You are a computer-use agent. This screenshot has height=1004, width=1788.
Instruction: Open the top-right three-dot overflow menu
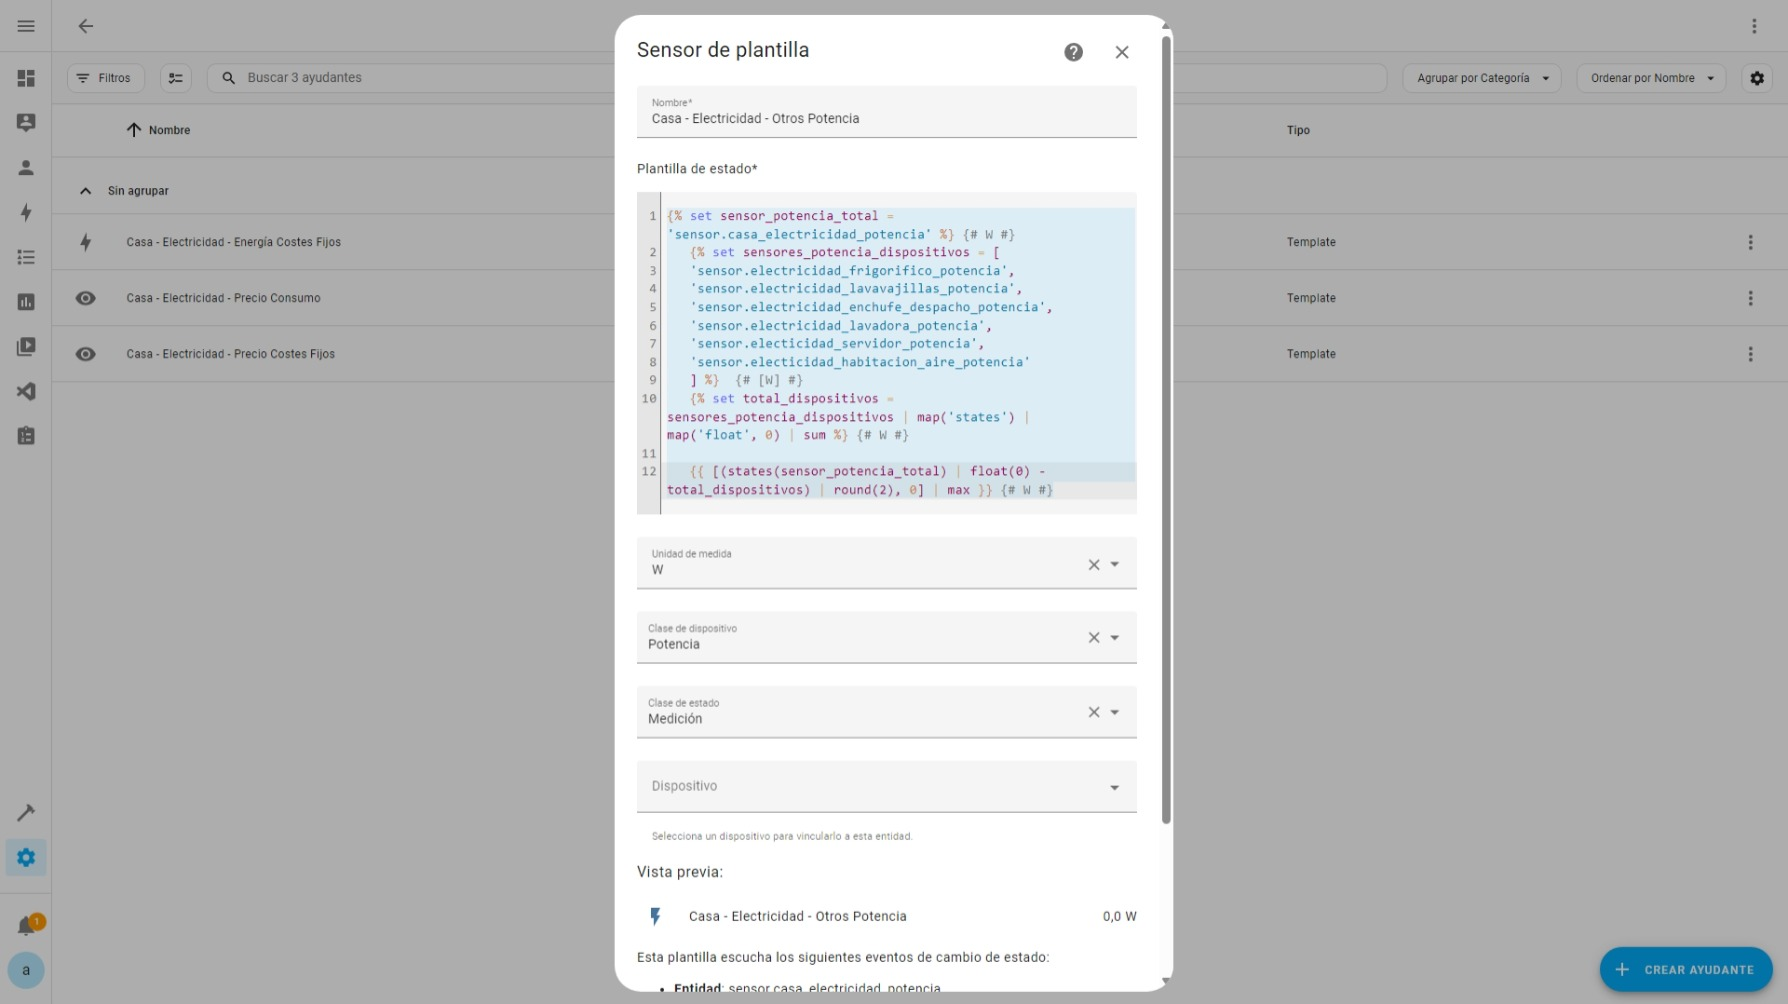click(x=1754, y=25)
